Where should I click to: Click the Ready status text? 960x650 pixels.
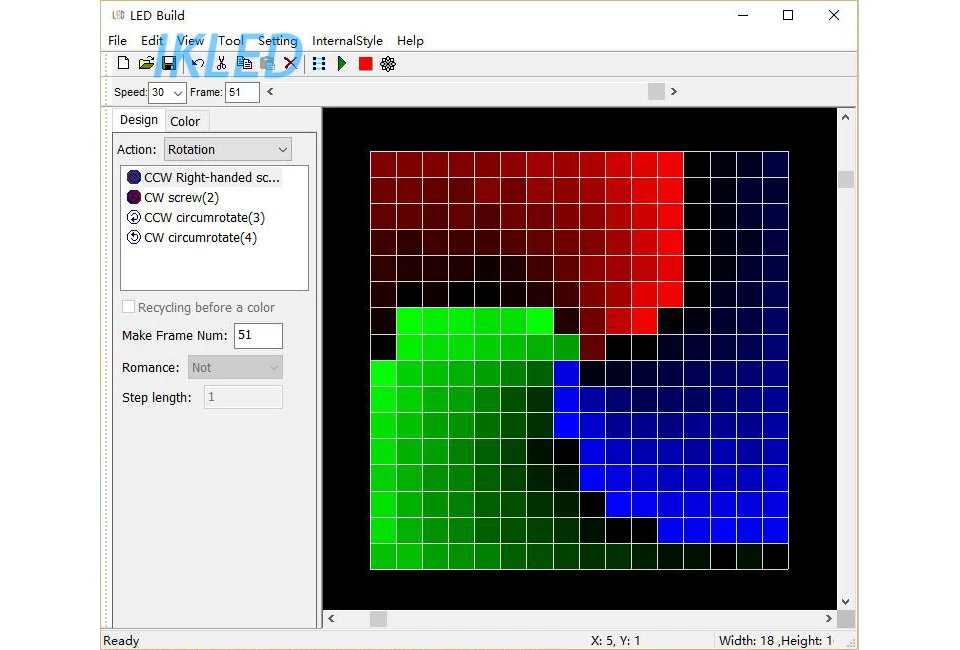(x=121, y=640)
